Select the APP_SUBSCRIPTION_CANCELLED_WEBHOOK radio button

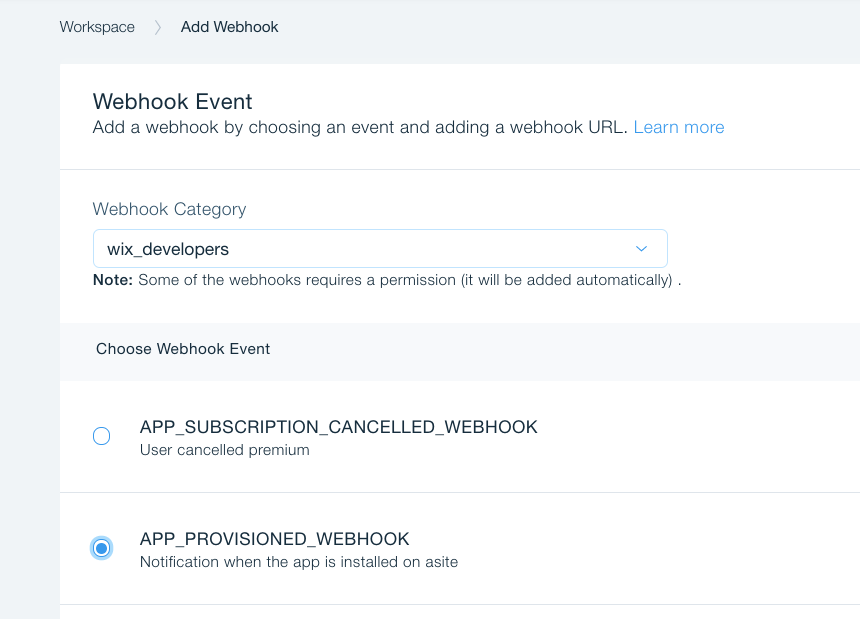tap(101, 436)
